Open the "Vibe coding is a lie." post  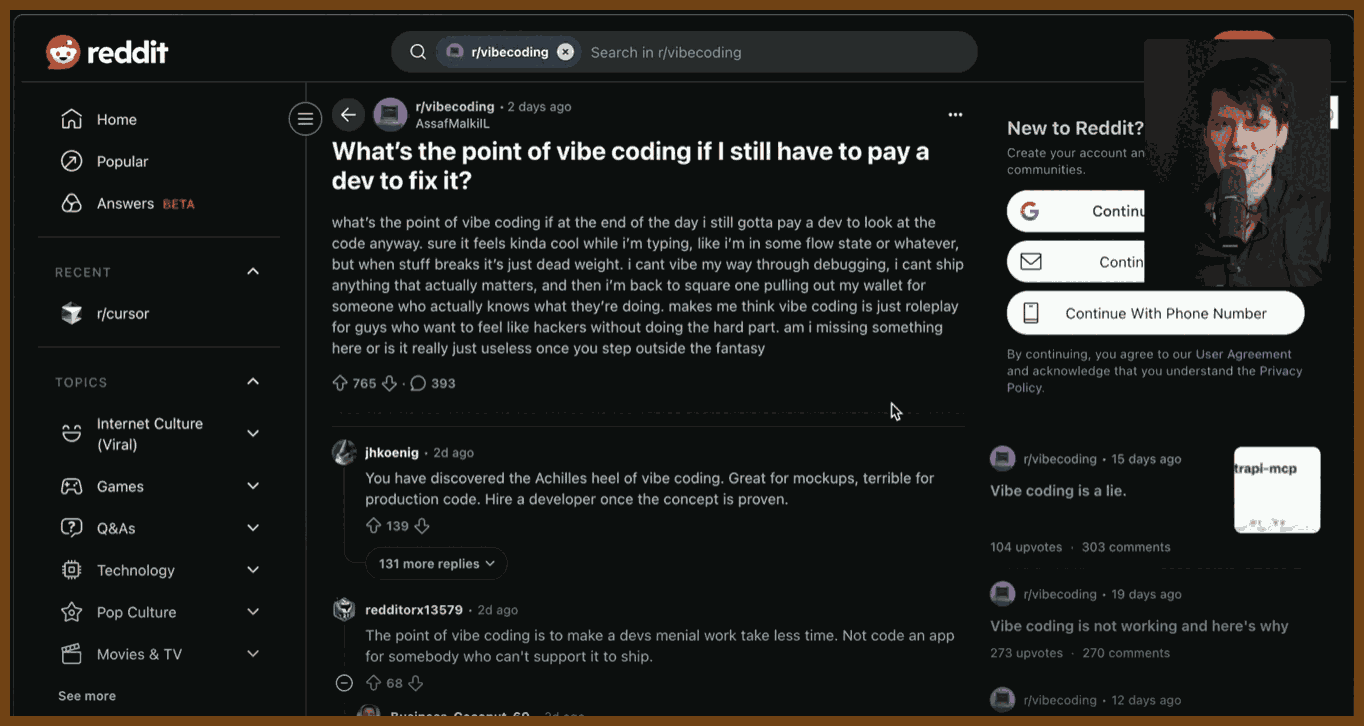(1057, 491)
